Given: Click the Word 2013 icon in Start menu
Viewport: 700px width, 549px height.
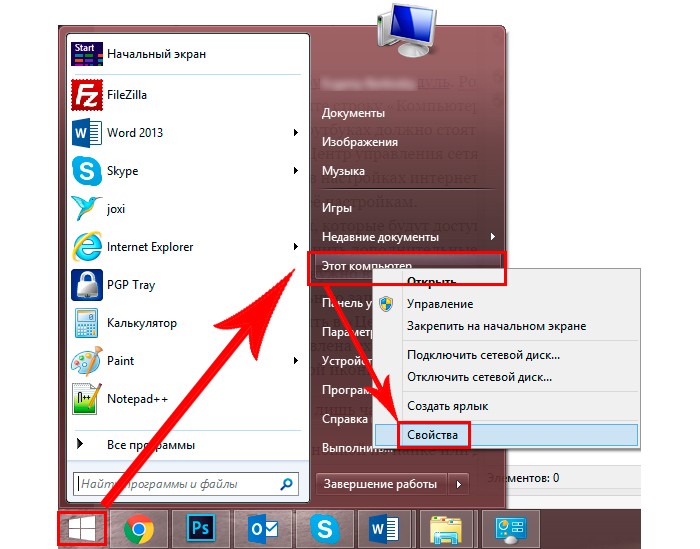Looking at the screenshot, I should (87, 133).
